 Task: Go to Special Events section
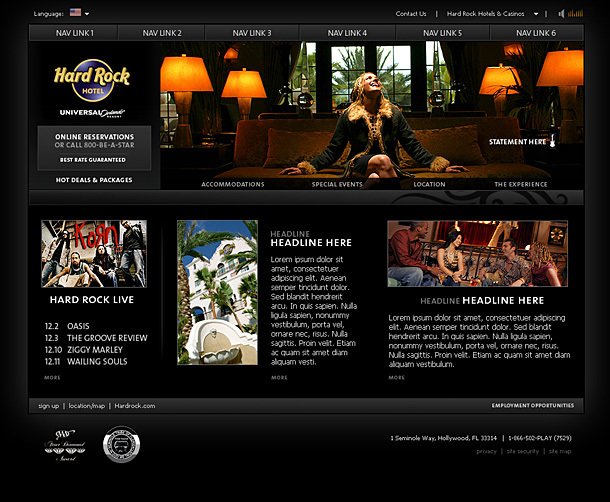(x=337, y=184)
